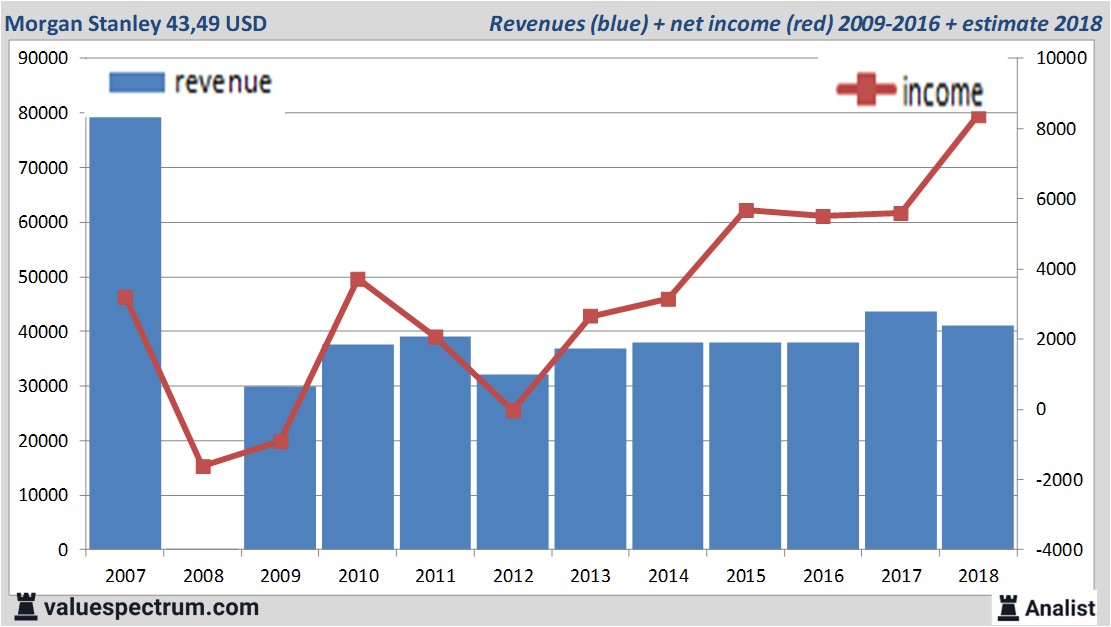Select the 2013 revenue bar
The image size is (1111, 627).
590,448
